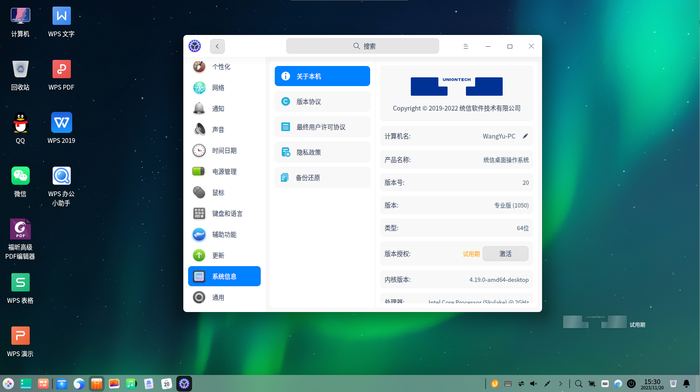The image size is (700, 392).
Task: Select WPS 演示 desktop icon
Action: pos(20,342)
